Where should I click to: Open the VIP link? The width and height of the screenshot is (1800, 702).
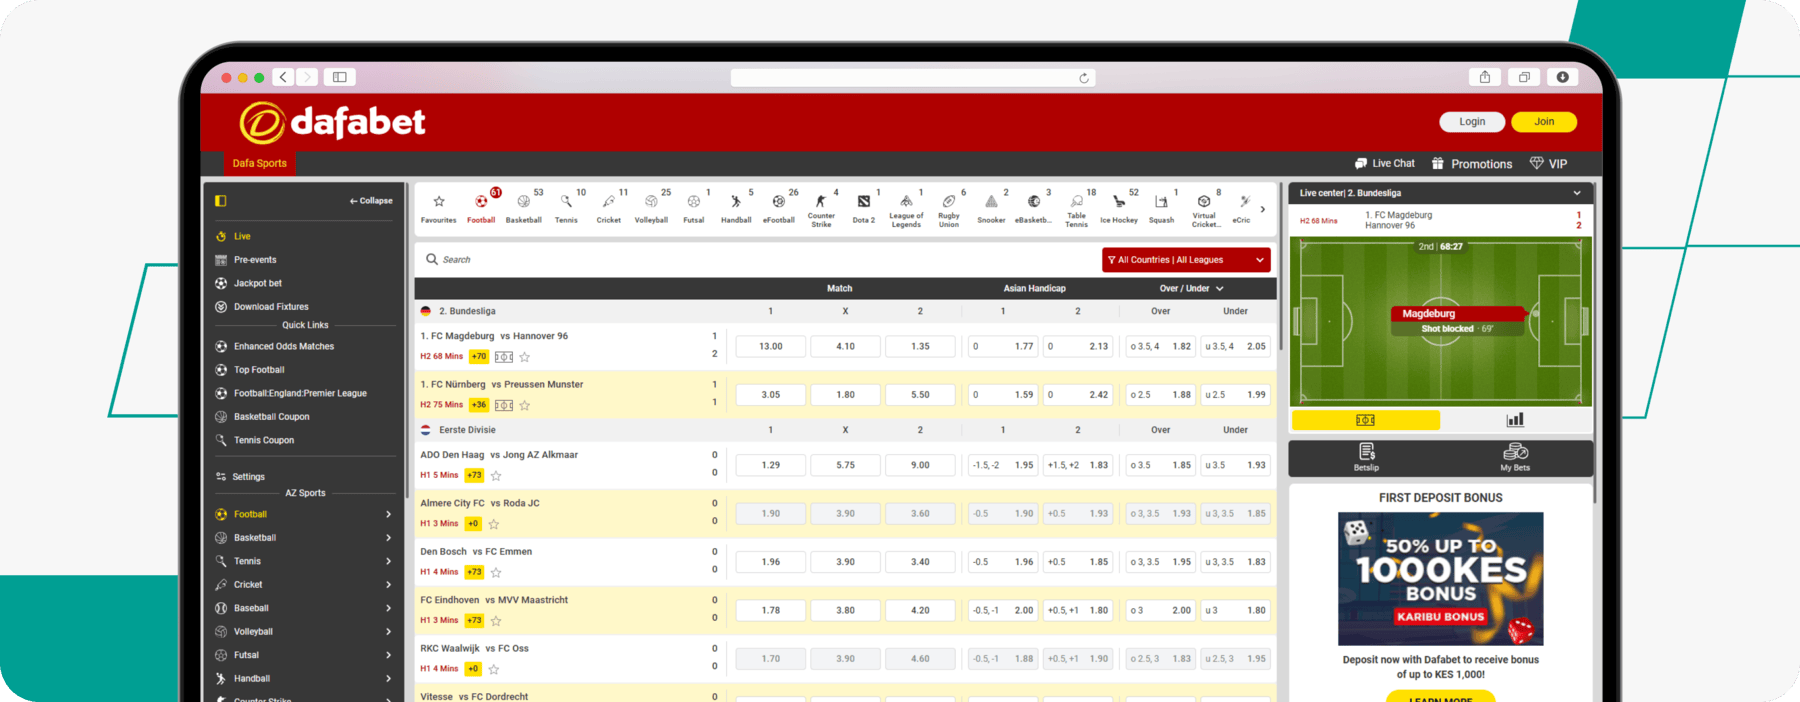pos(1549,164)
